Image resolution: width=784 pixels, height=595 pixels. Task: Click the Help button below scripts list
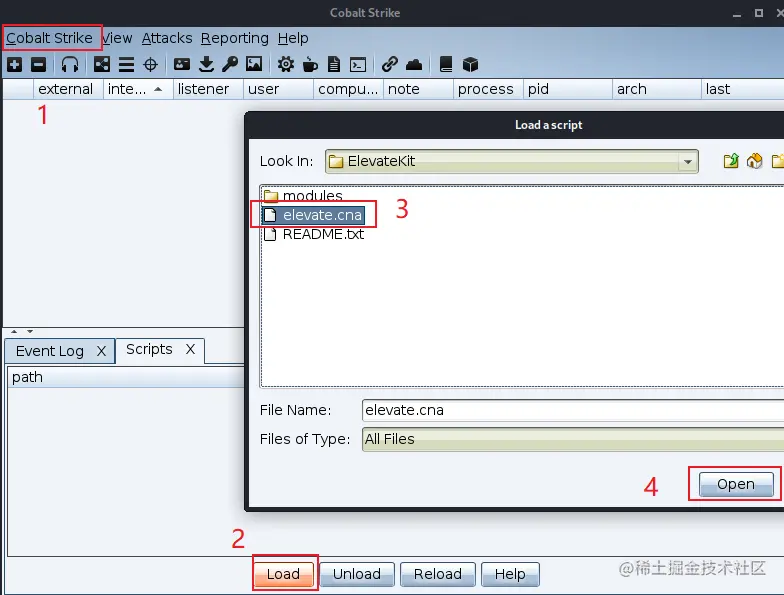tap(510, 574)
